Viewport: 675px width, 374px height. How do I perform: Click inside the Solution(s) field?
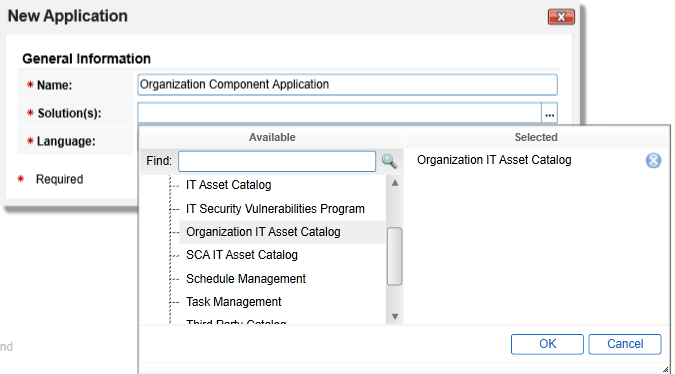pos(339,114)
